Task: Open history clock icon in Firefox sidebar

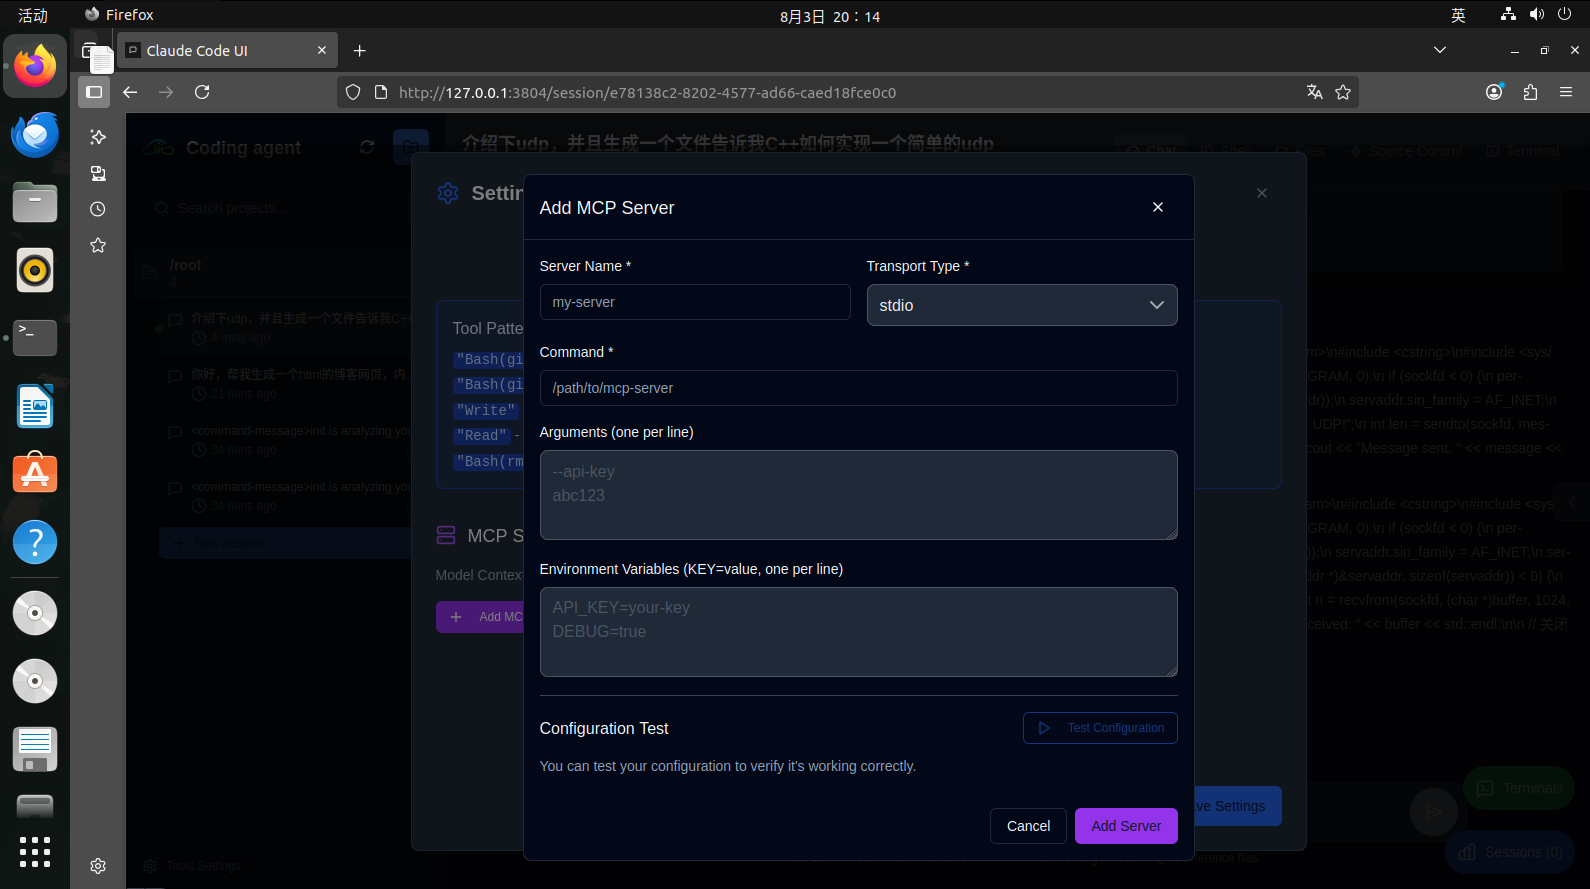Action: tap(98, 209)
